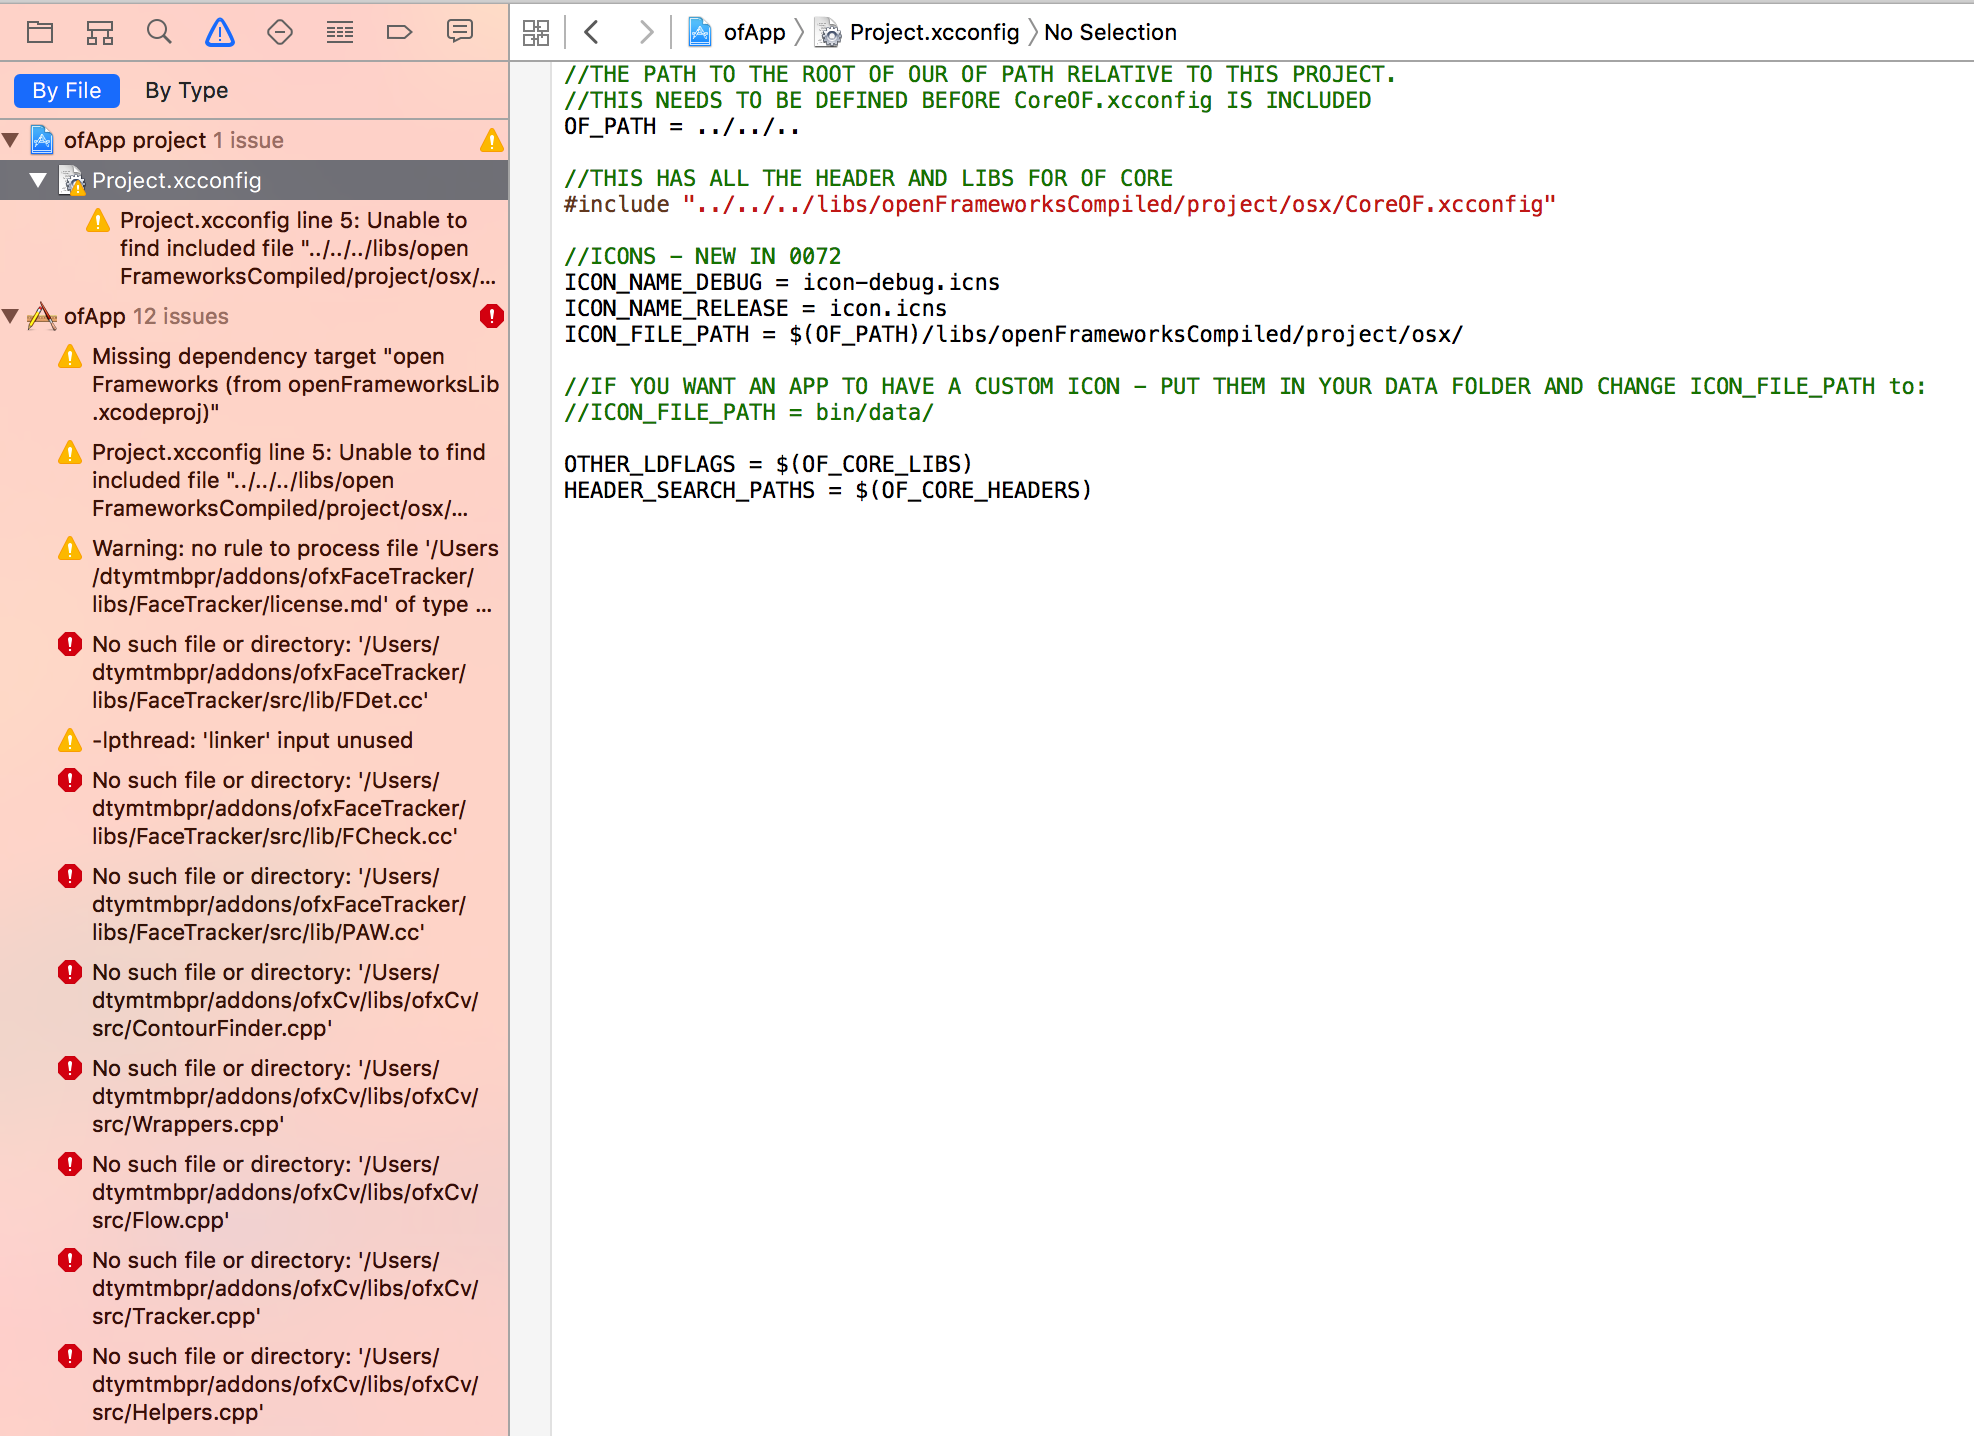Select the ofApp 12 issues row
Image resolution: width=1974 pixels, height=1436 pixels.
[254, 316]
